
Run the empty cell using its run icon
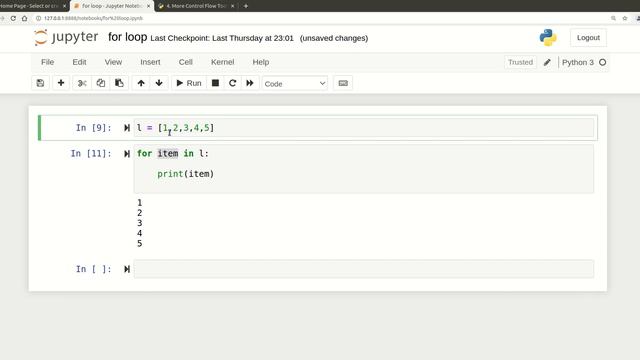[127, 269]
